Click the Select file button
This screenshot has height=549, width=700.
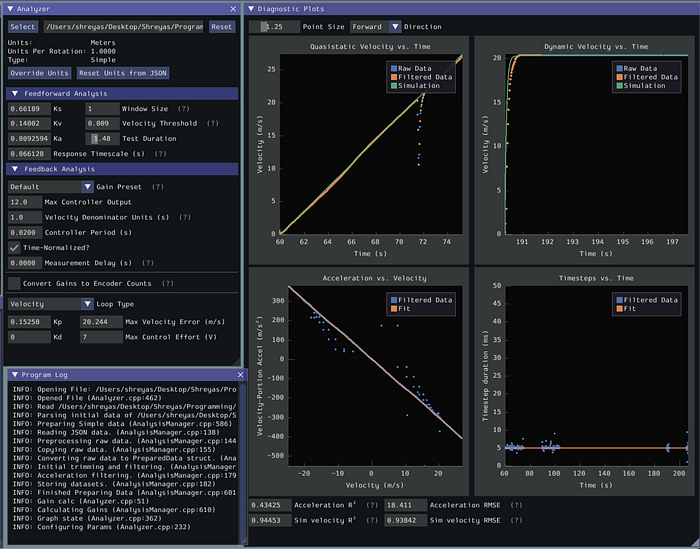coord(23,27)
